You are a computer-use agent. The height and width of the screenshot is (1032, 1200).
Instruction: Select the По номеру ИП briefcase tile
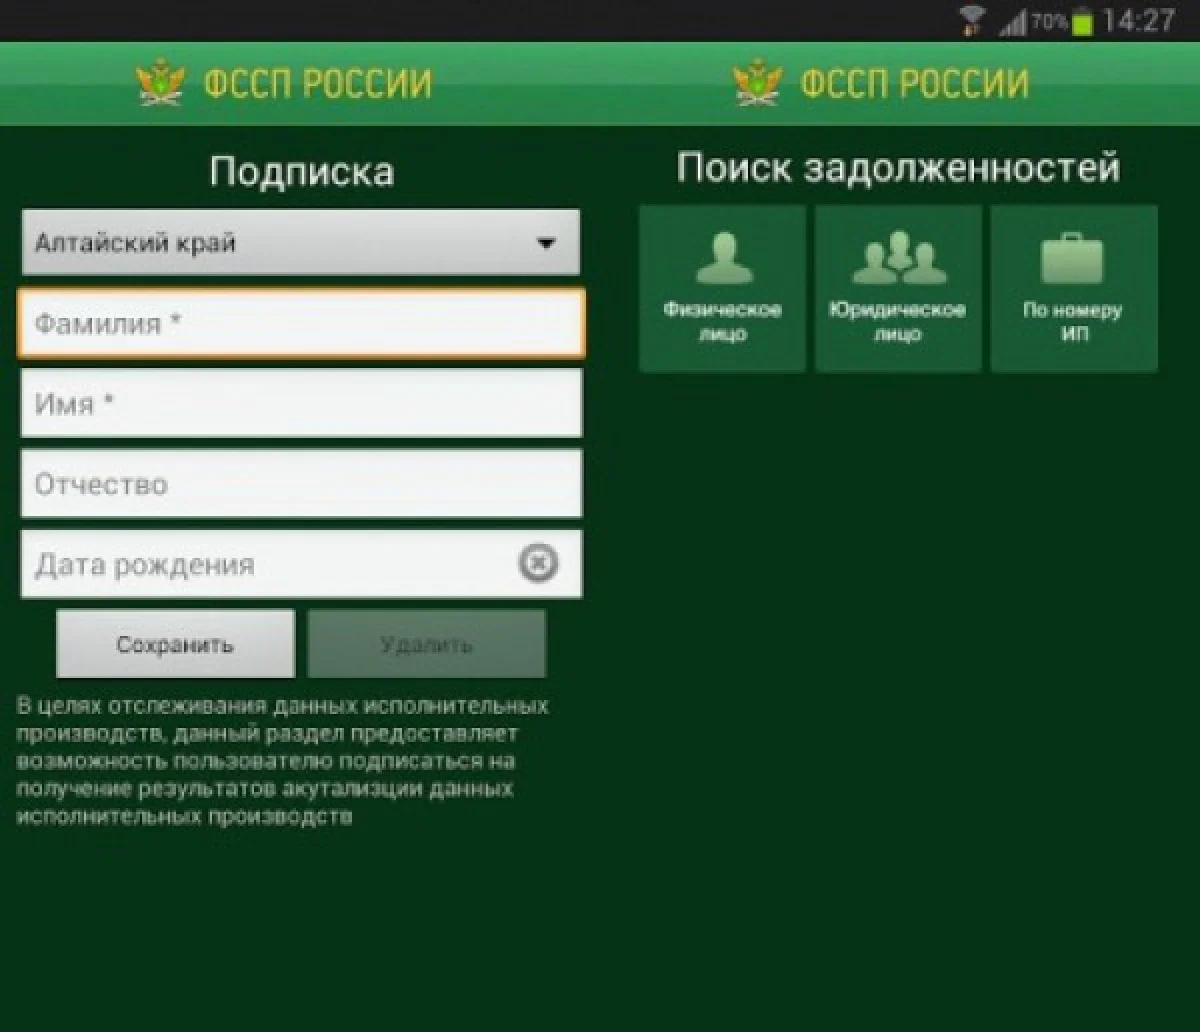click(1073, 289)
